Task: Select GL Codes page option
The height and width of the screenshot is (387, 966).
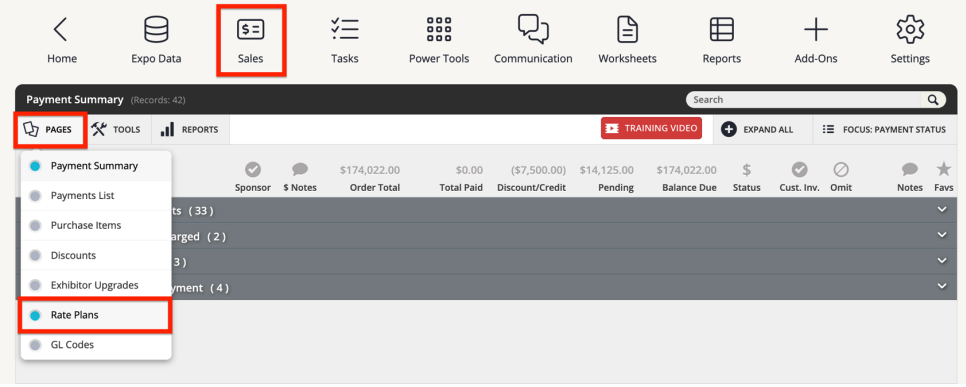Action: (96, 345)
